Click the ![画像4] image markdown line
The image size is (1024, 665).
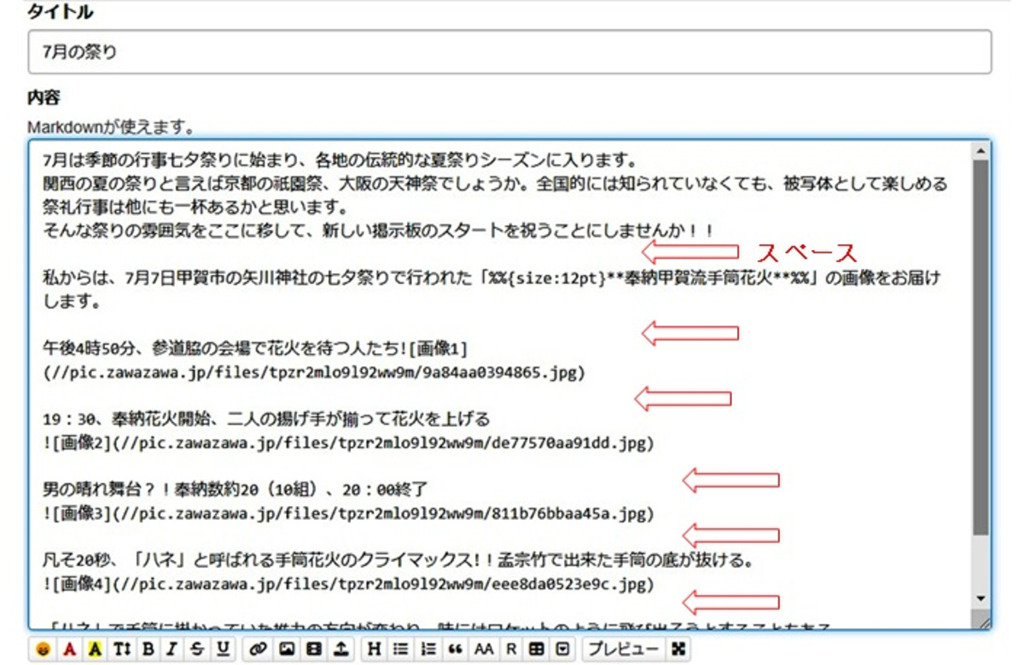click(x=349, y=584)
